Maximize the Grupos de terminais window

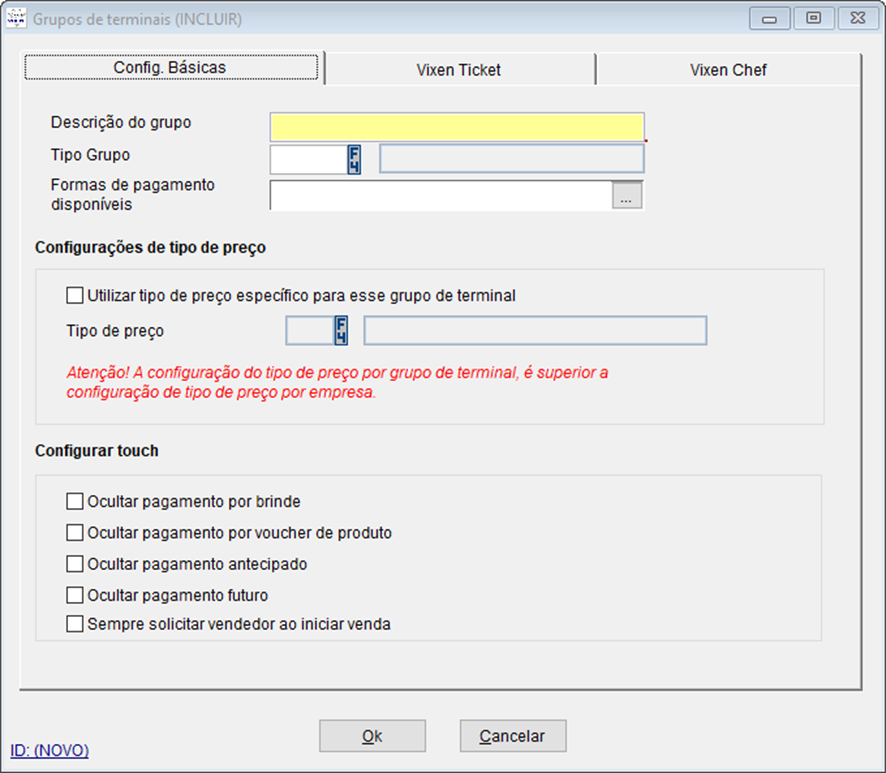814,19
